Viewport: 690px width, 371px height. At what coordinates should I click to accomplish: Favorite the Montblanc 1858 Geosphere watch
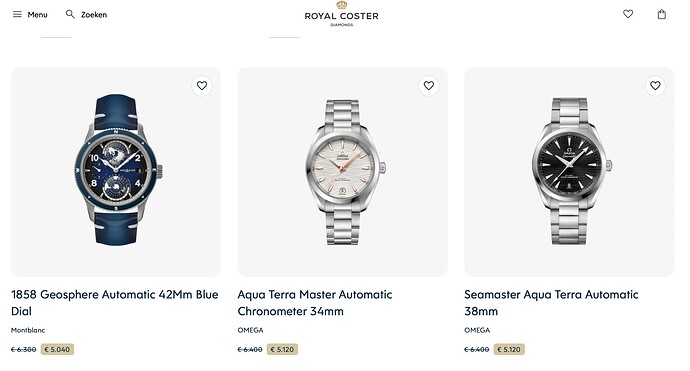(202, 86)
